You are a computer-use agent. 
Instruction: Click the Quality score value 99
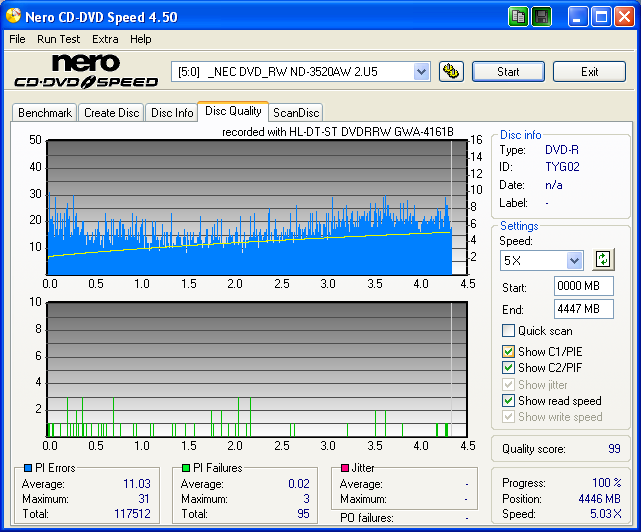coord(614,449)
